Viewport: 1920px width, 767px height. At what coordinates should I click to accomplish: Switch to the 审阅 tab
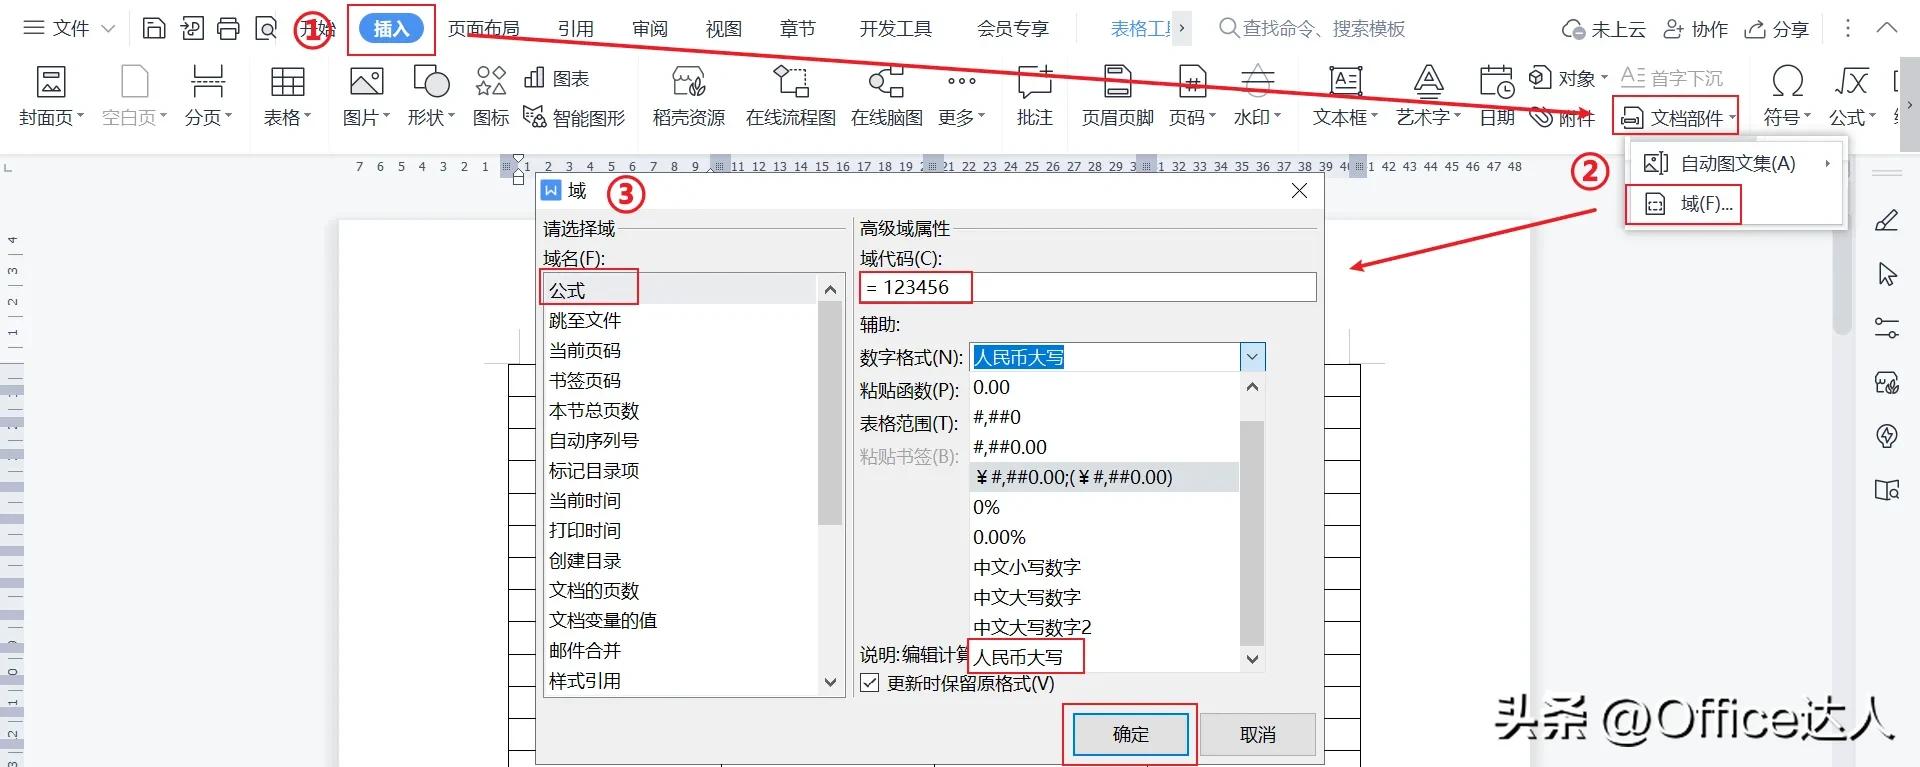pos(650,29)
